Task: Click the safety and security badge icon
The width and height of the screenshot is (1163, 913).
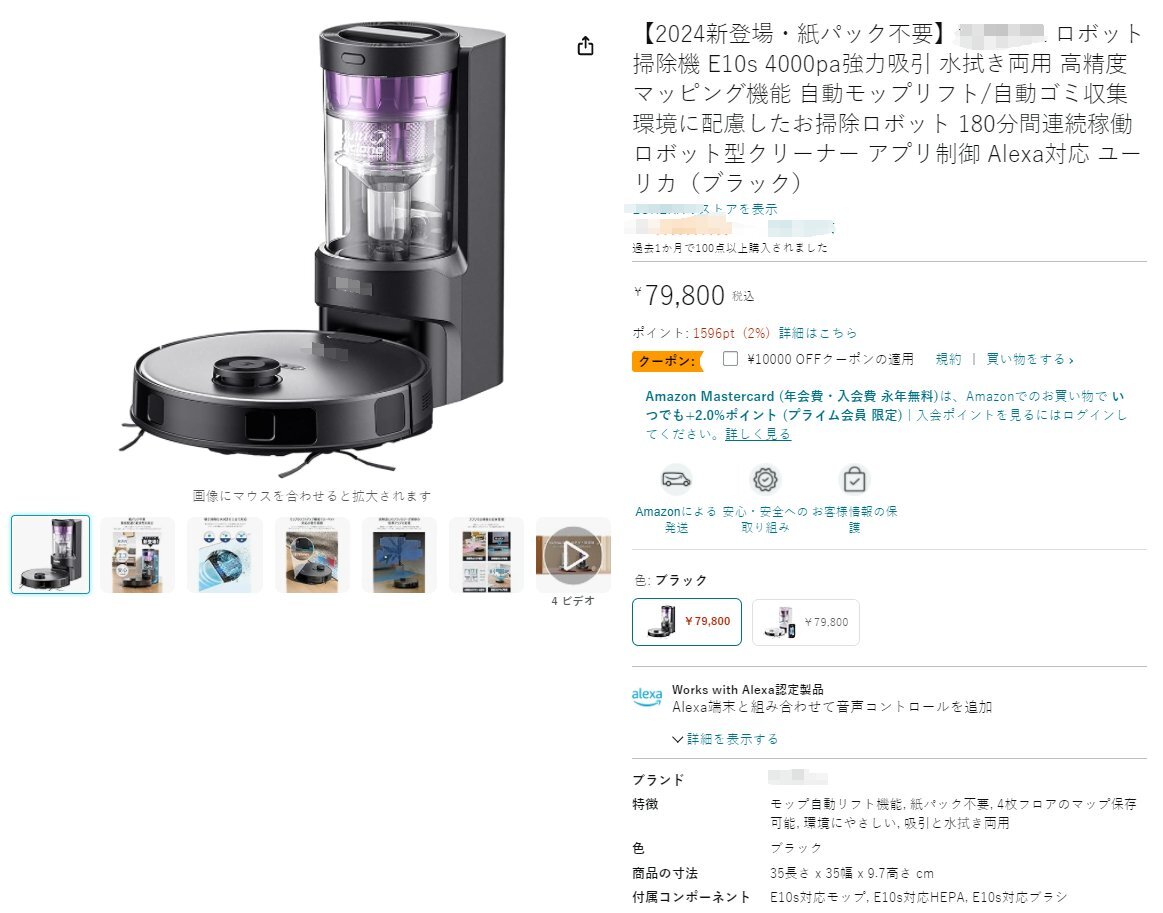Action: (765, 479)
